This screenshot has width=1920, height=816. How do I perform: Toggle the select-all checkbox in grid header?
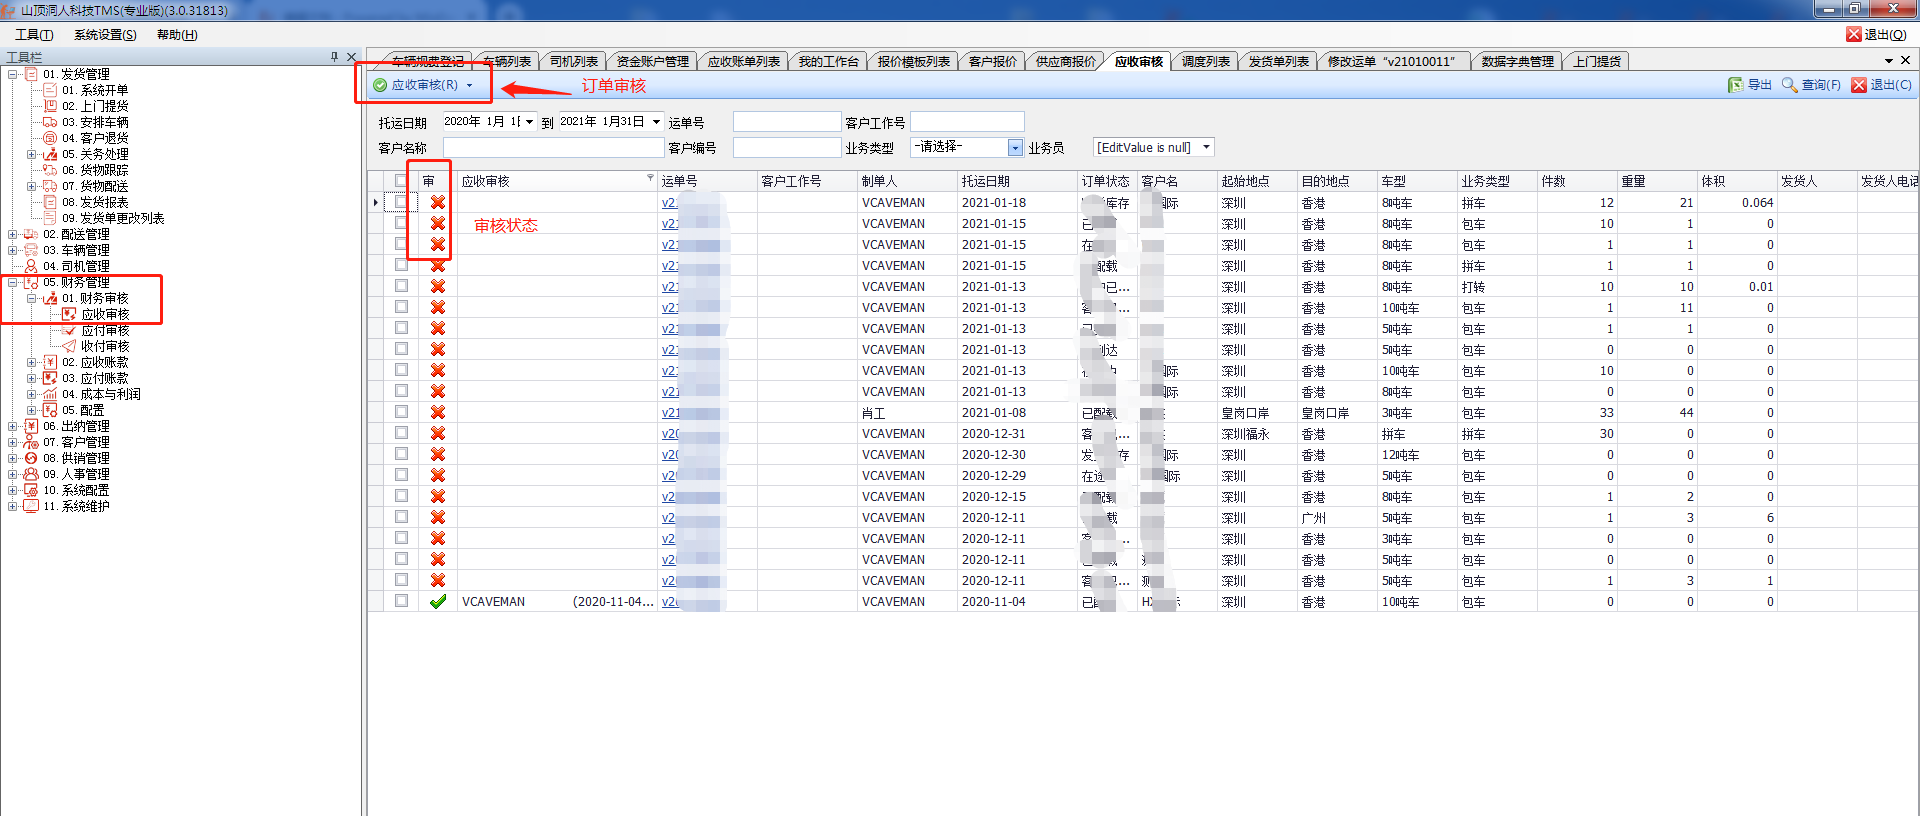(x=401, y=181)
